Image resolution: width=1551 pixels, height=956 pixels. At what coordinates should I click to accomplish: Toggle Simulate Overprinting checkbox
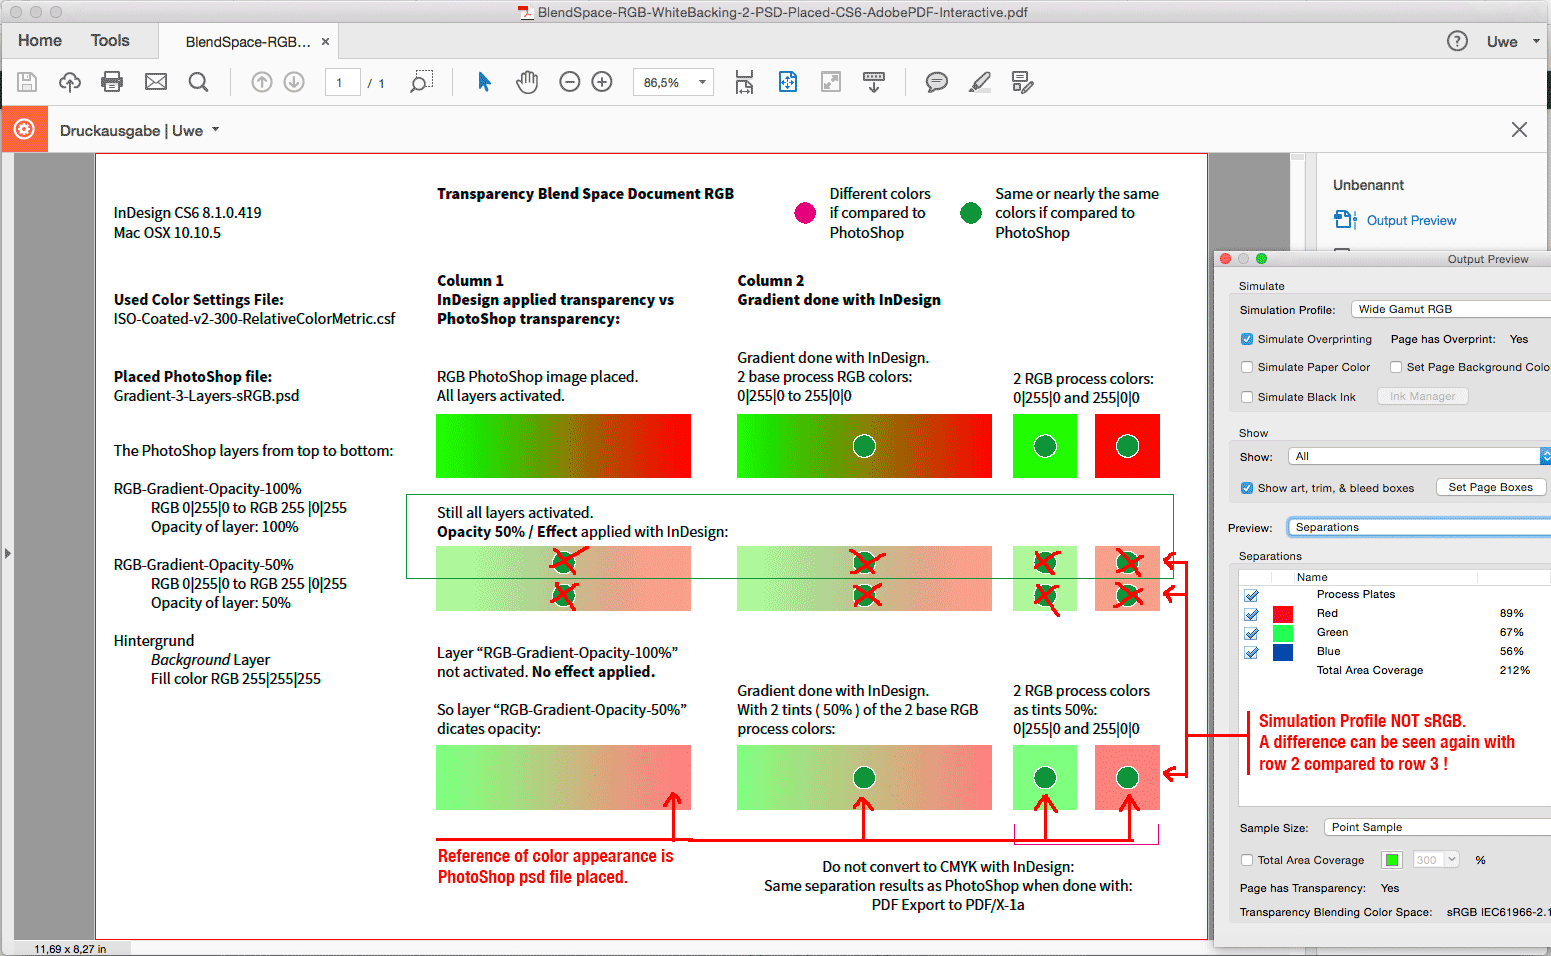pos(1247,339)
